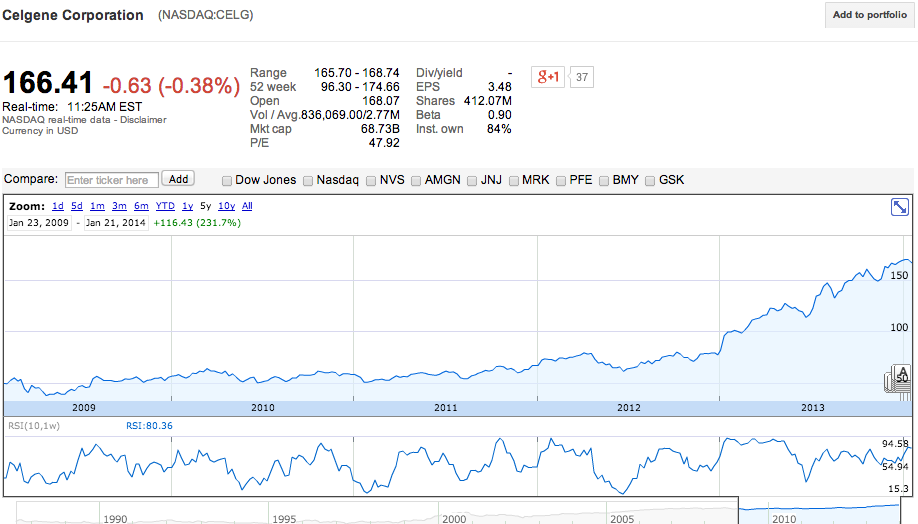Select the 5y zoom option
Screen dimensions: 918x524
(x=205, y=206)
